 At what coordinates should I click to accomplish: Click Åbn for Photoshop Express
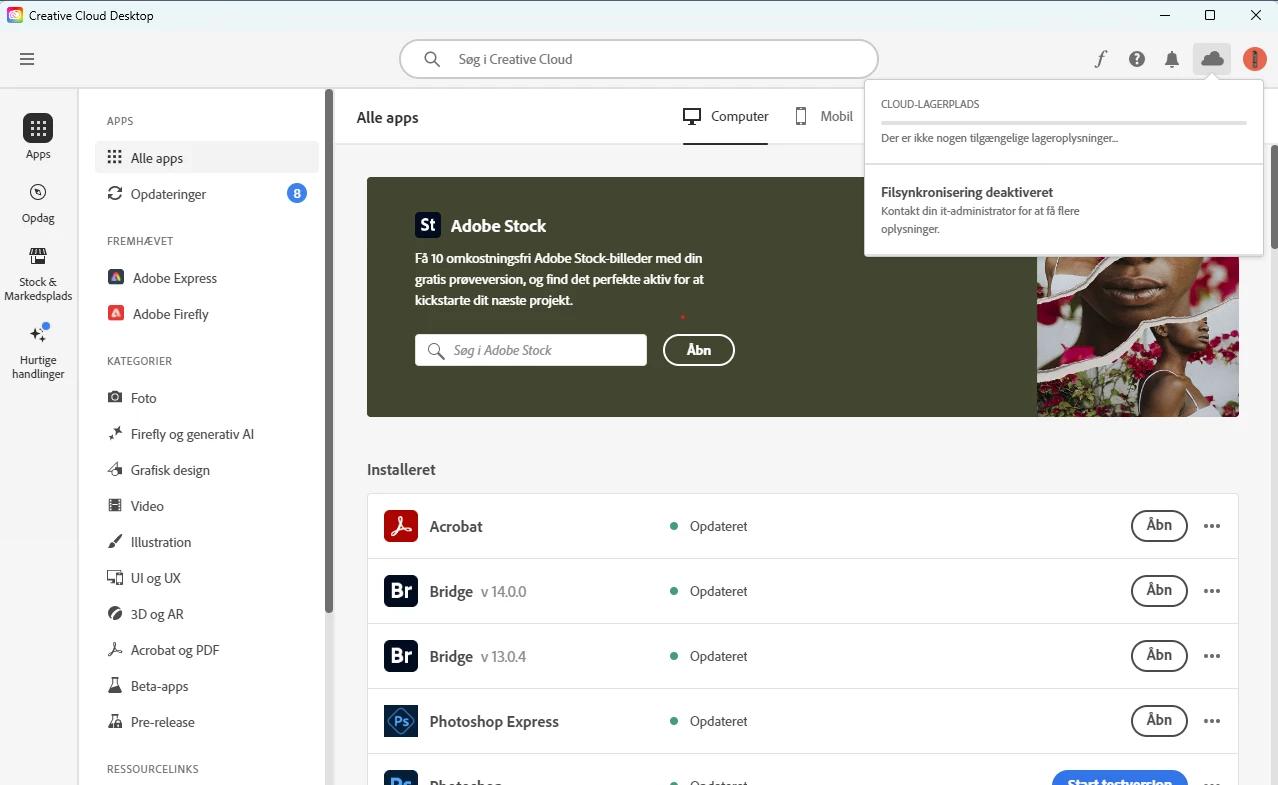coord(1159,721)
